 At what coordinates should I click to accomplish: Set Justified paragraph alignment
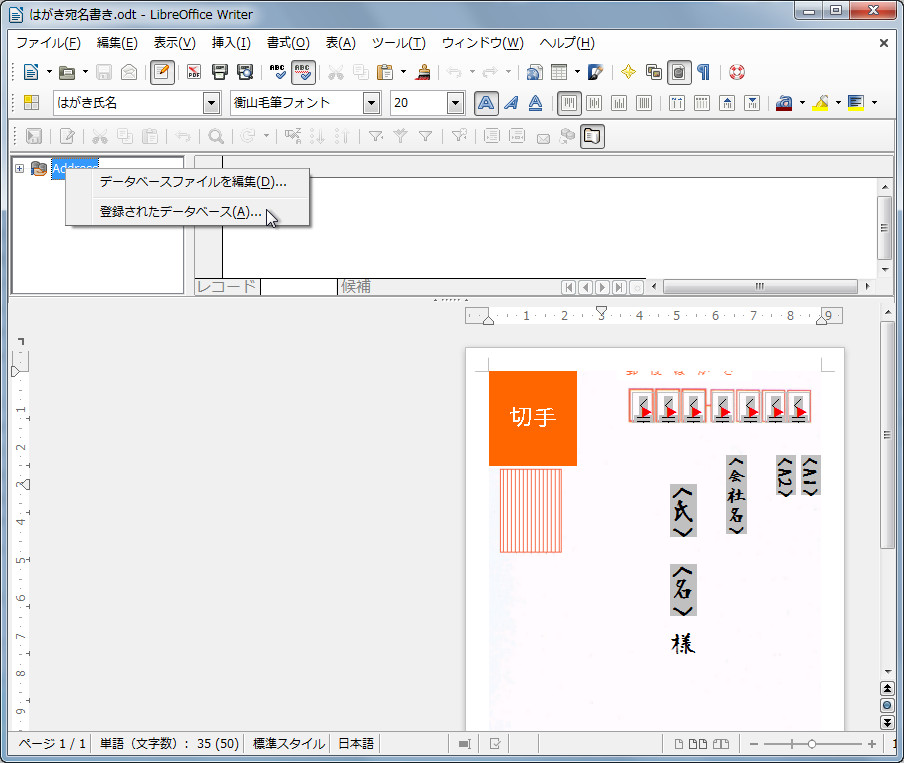pyautogui.click(x=644, y=103)
